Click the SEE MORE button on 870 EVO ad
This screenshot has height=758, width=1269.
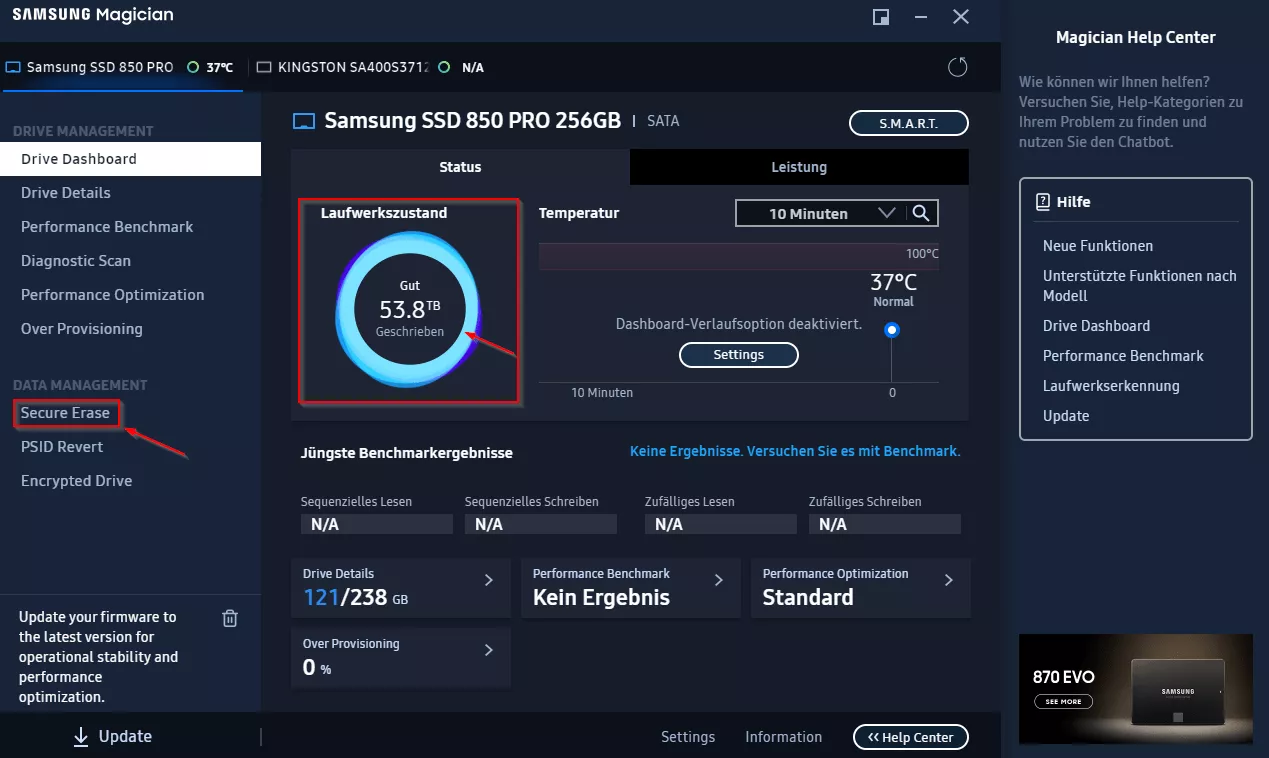coord(1063,702)
